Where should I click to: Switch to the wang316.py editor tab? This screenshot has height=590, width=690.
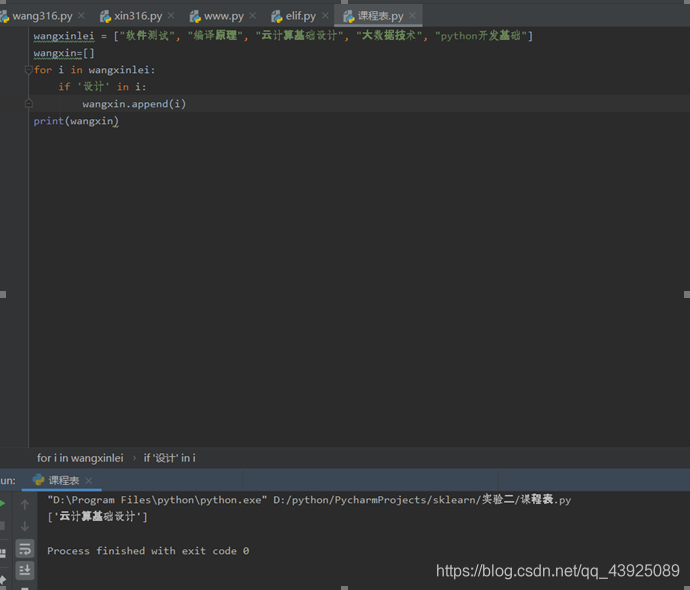click(42, 16)
